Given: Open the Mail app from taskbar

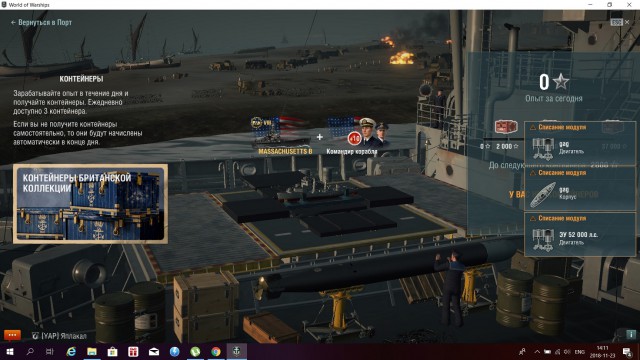Looking at the screenshot, I should [x=154, y=351].
